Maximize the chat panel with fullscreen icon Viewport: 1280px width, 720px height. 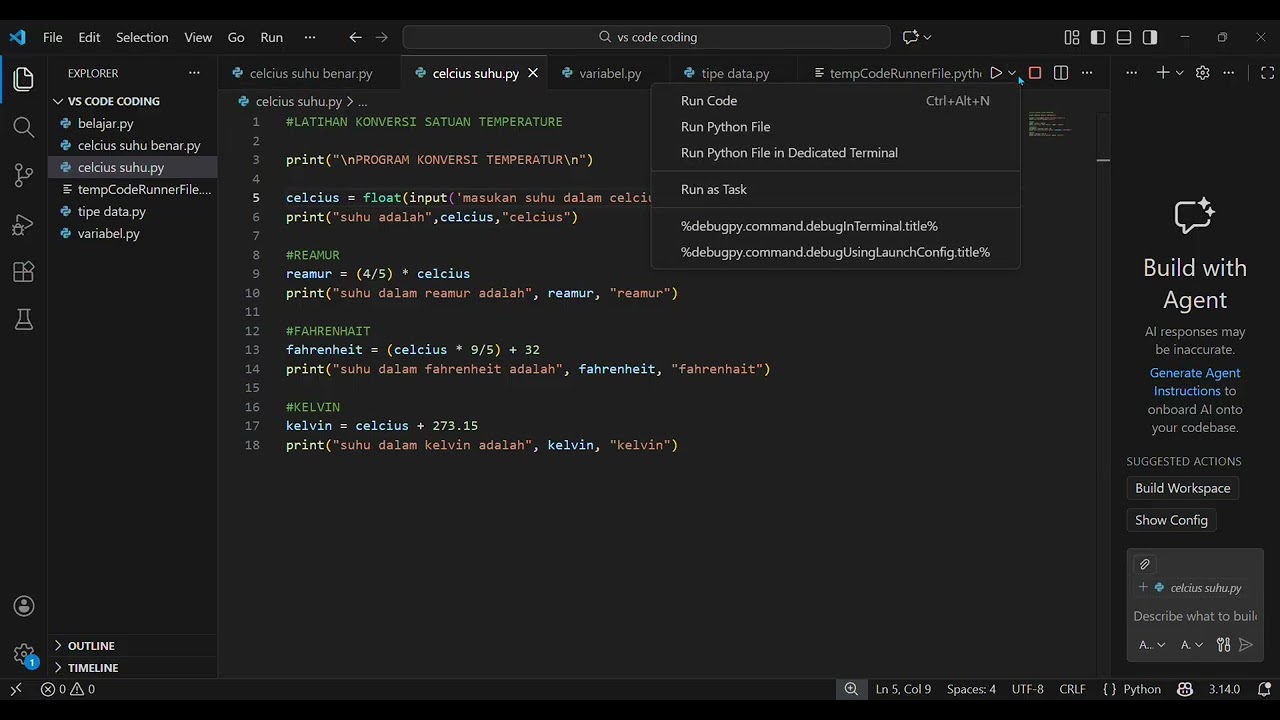click(x=1267, y=73)
